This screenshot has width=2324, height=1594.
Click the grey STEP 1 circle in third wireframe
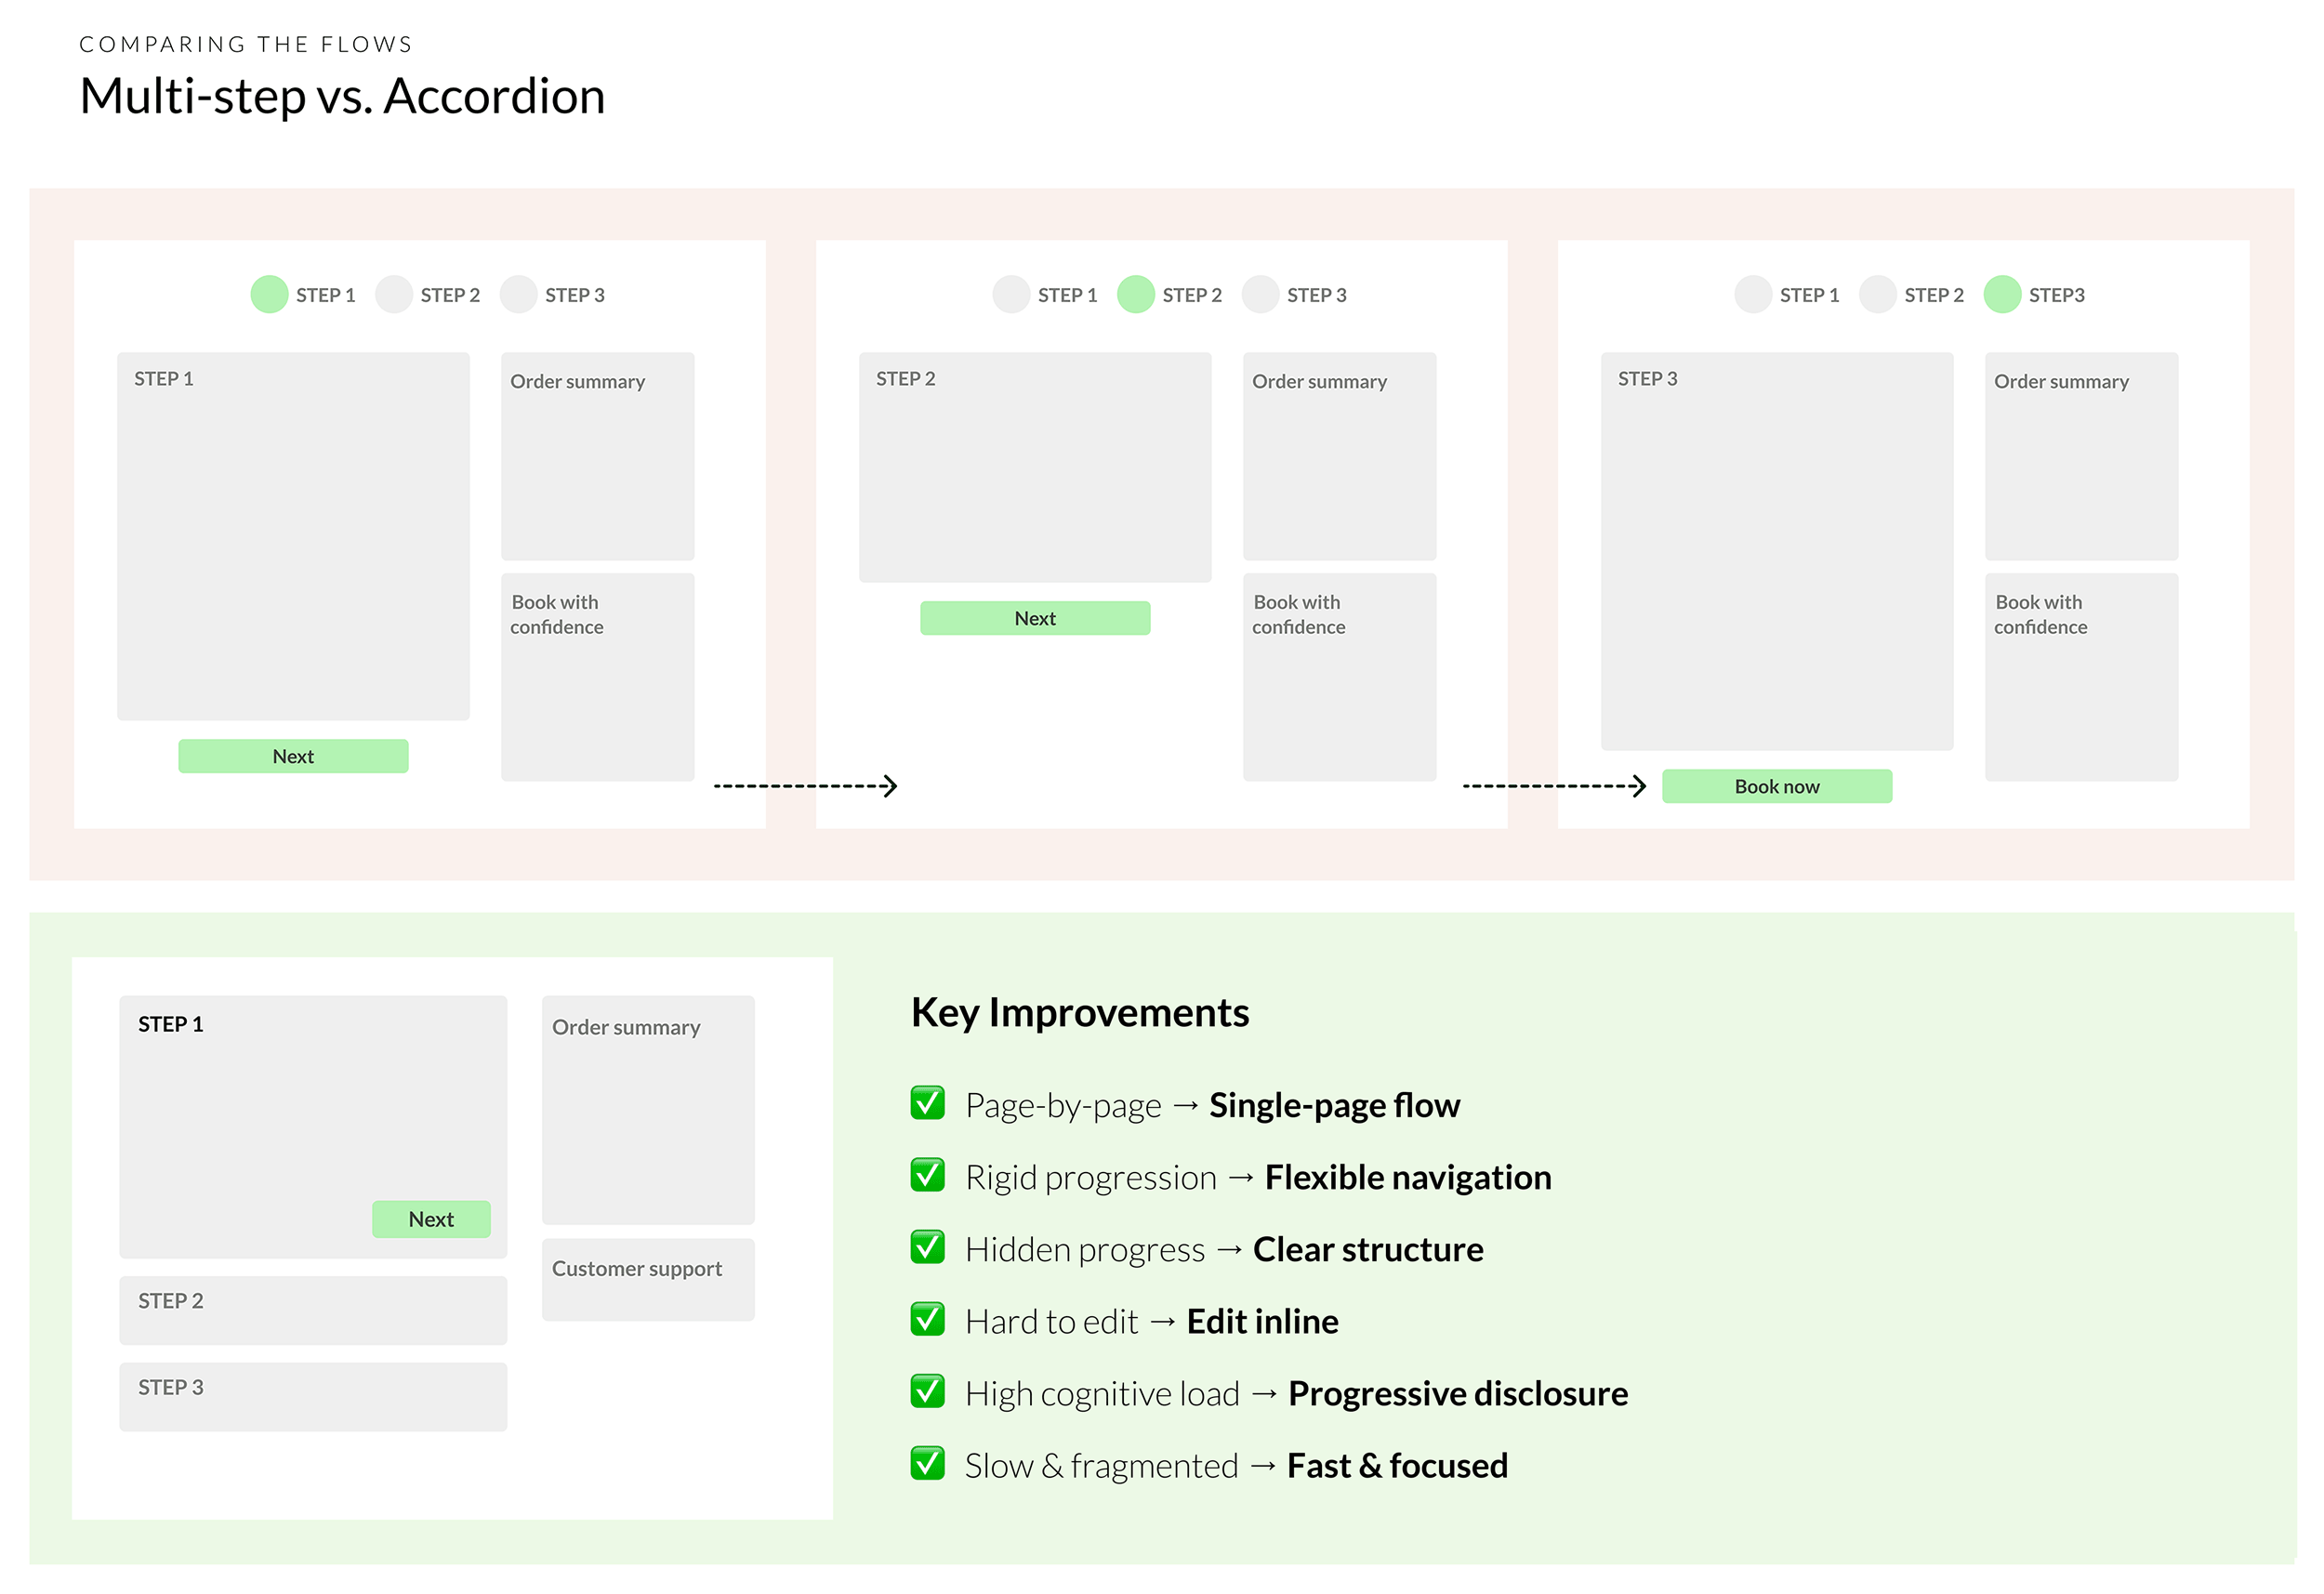tap(1752, 295)
